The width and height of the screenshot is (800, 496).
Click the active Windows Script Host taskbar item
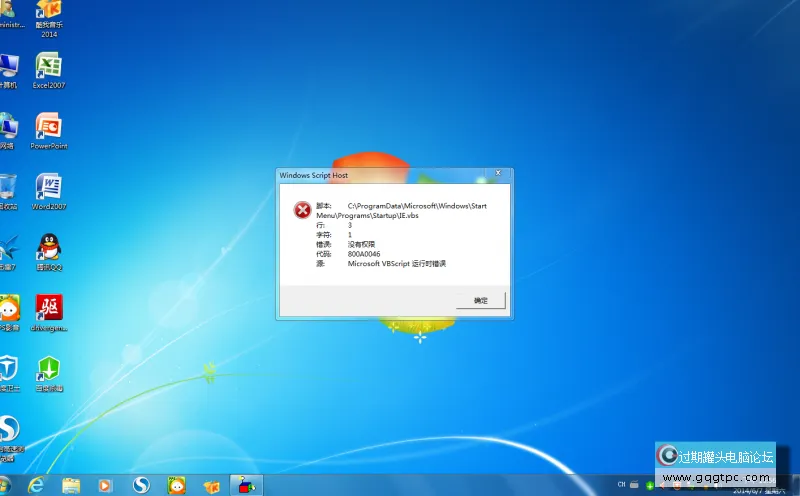[x=245, y=485]
